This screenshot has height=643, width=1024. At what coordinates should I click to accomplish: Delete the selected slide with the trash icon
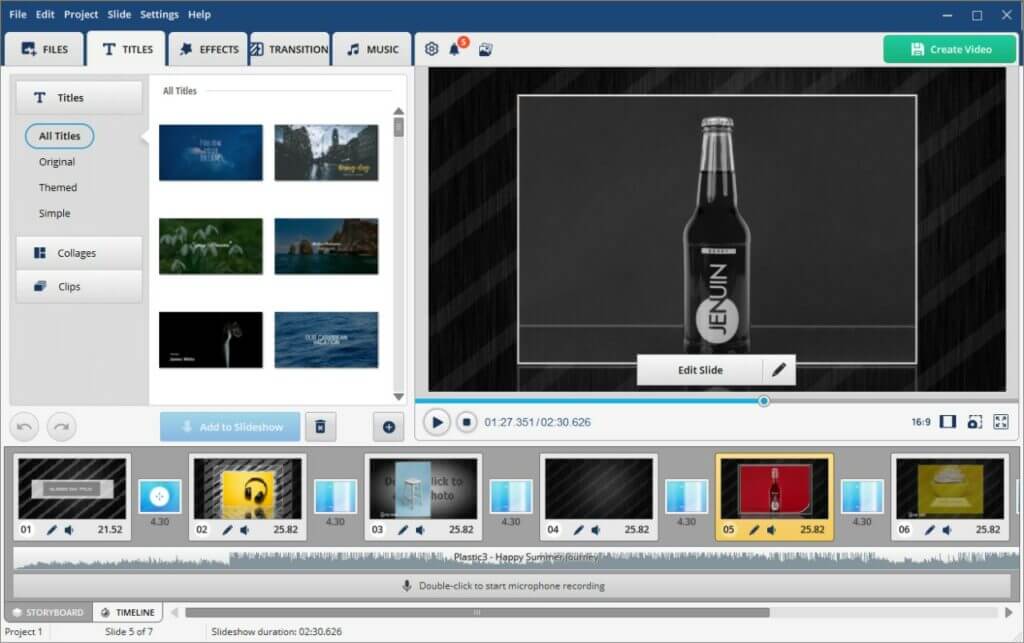(320, 426)
